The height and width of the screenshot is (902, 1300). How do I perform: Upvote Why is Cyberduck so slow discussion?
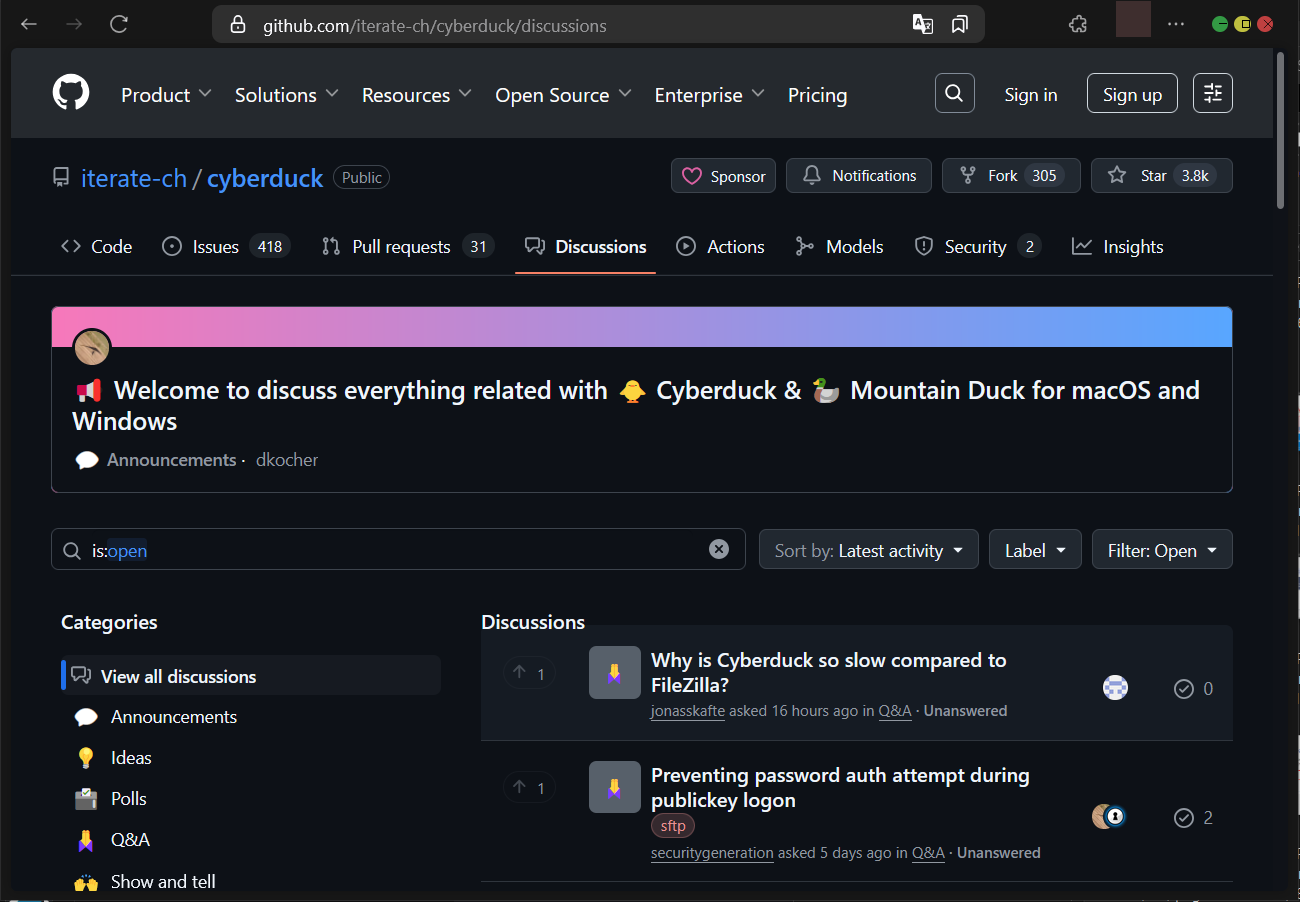point(529,673)
